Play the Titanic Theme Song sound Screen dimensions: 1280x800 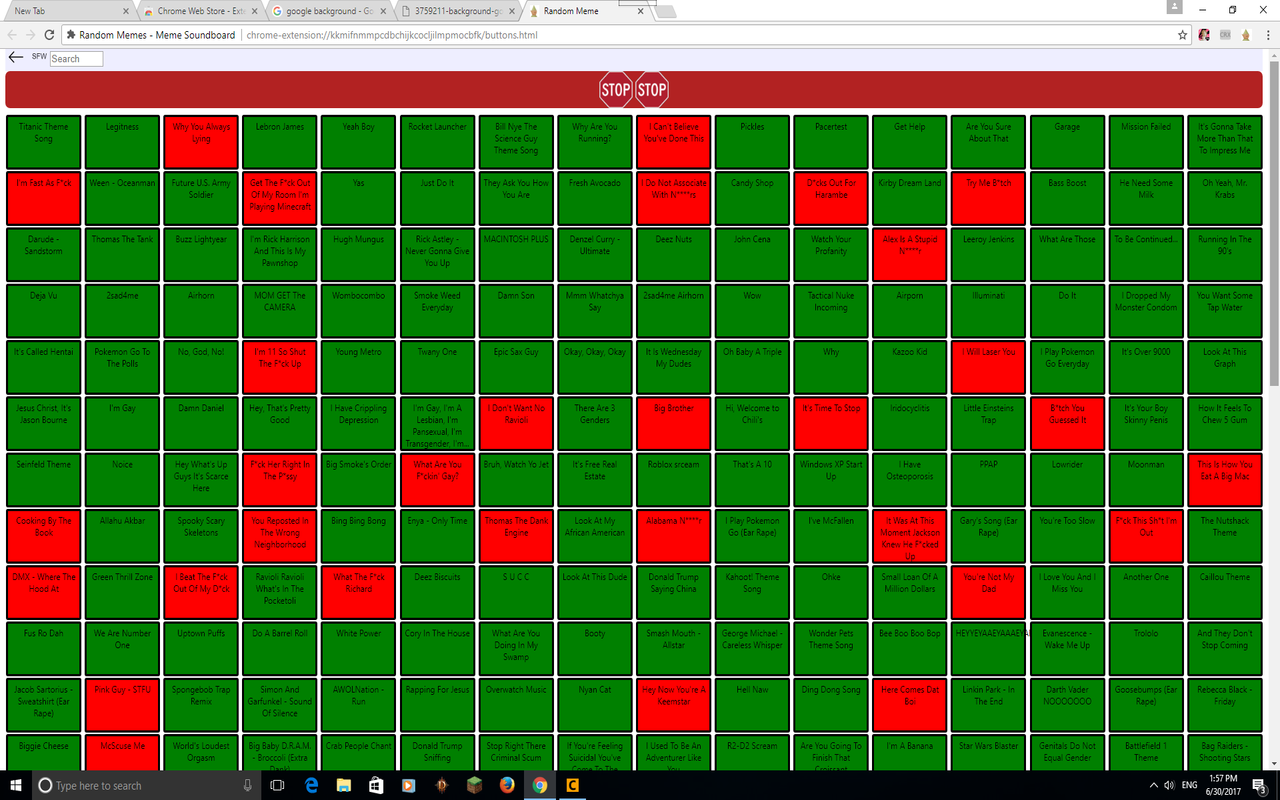(x=44, y=142)
